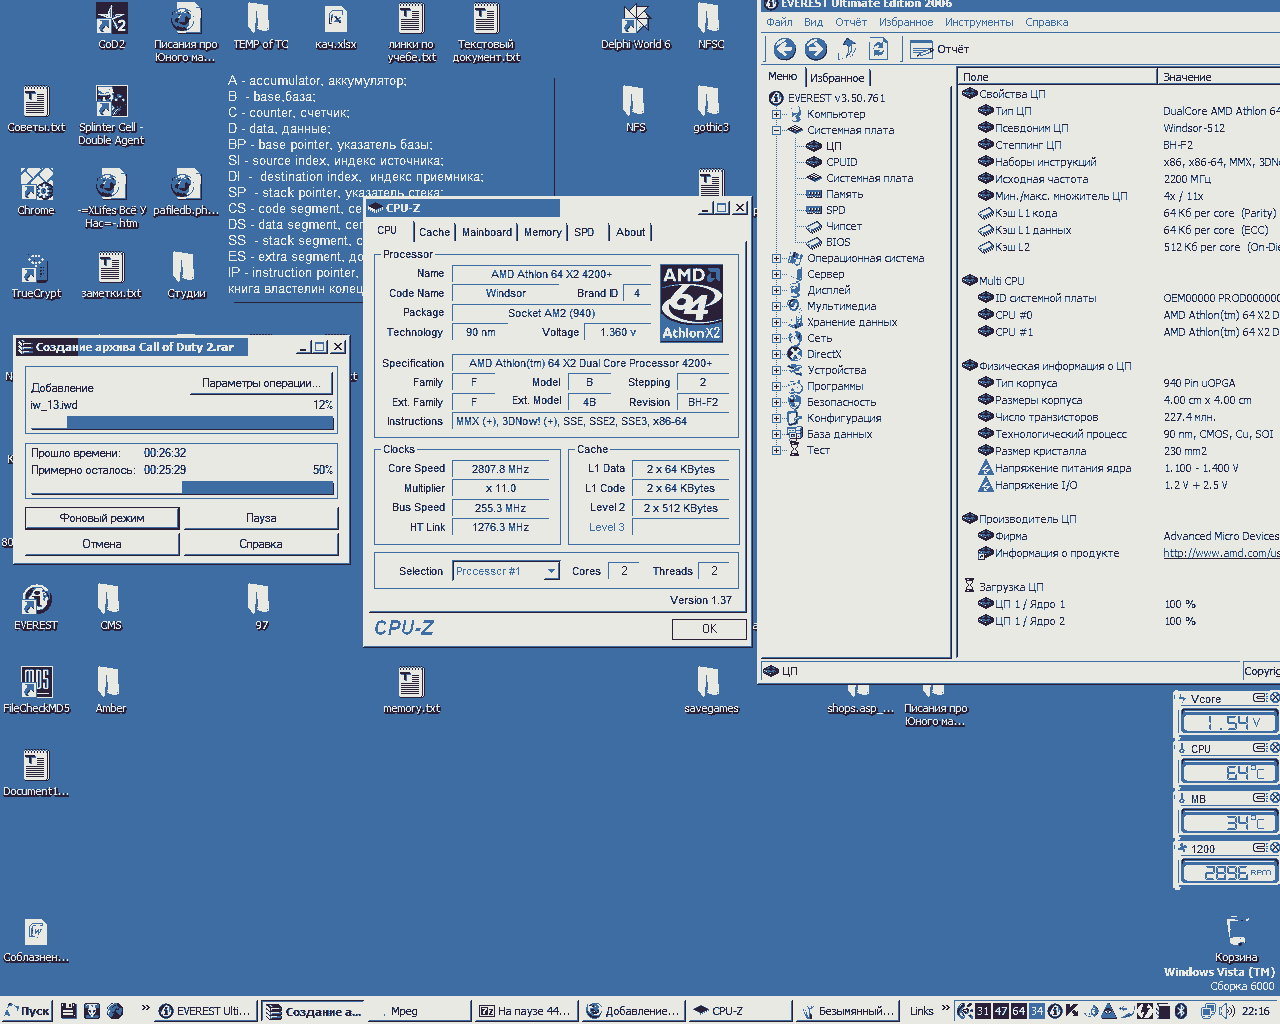Expand the Мультимедиа tree node
Screen dimensions: 1280x1024
(776, 306)
